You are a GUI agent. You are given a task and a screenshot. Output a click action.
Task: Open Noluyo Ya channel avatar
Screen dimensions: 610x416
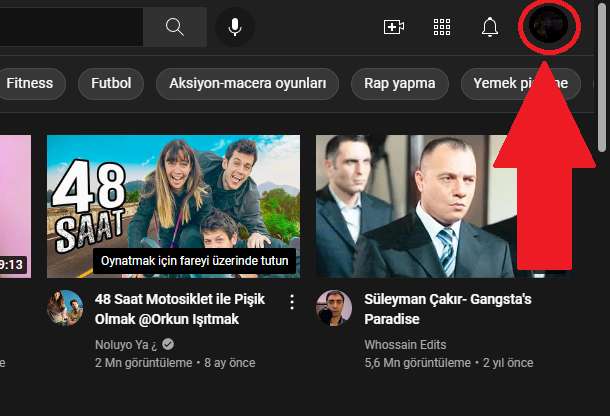coord(65,308)
